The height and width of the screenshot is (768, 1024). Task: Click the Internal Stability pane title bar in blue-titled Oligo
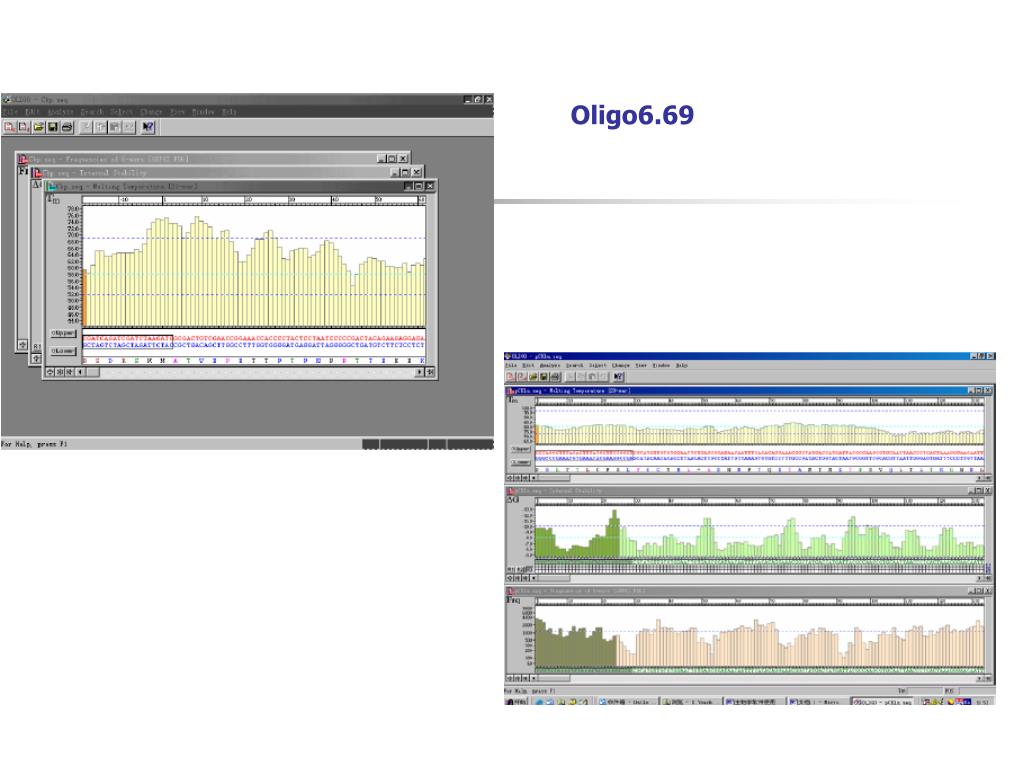(749, 490)
